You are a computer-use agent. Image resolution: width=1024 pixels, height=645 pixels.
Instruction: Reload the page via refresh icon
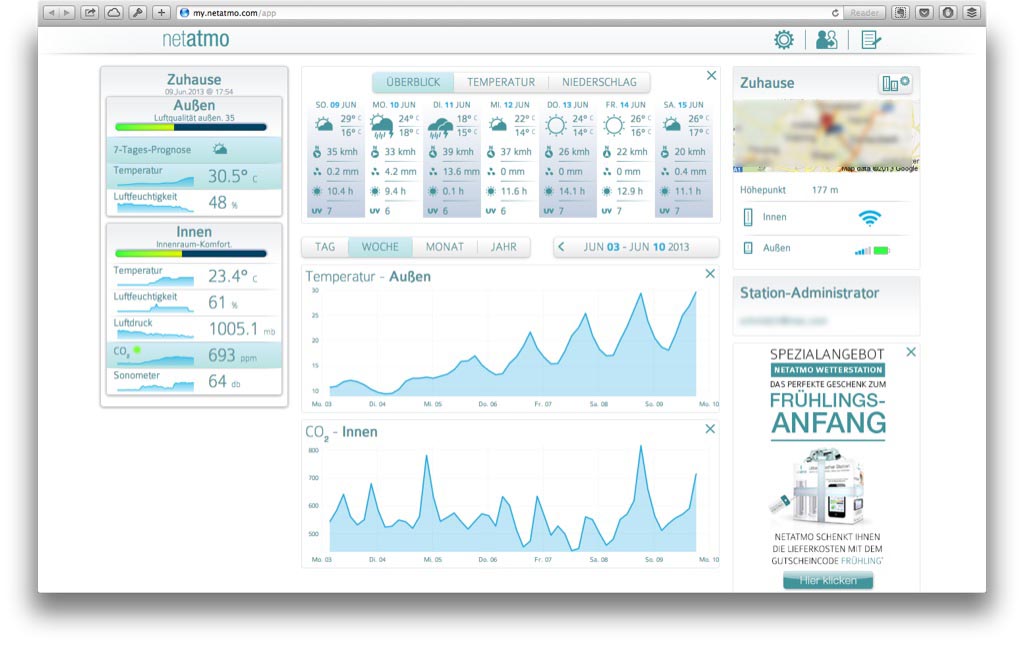(x=835, y=12)
